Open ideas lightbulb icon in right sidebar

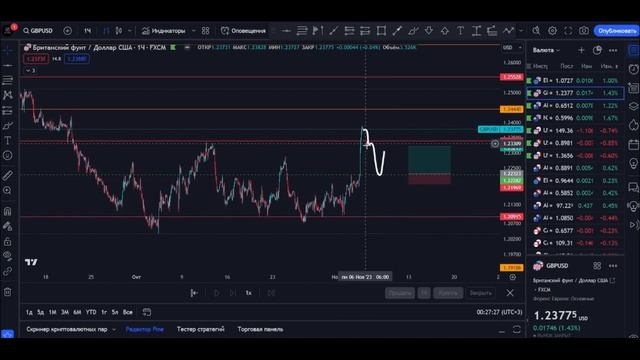point(633,164)
